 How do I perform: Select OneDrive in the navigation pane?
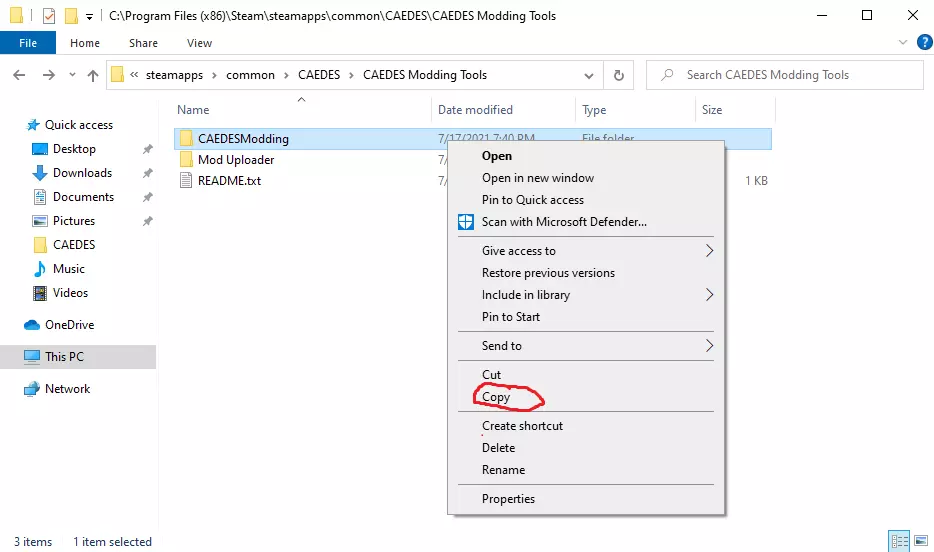(69, 325)
